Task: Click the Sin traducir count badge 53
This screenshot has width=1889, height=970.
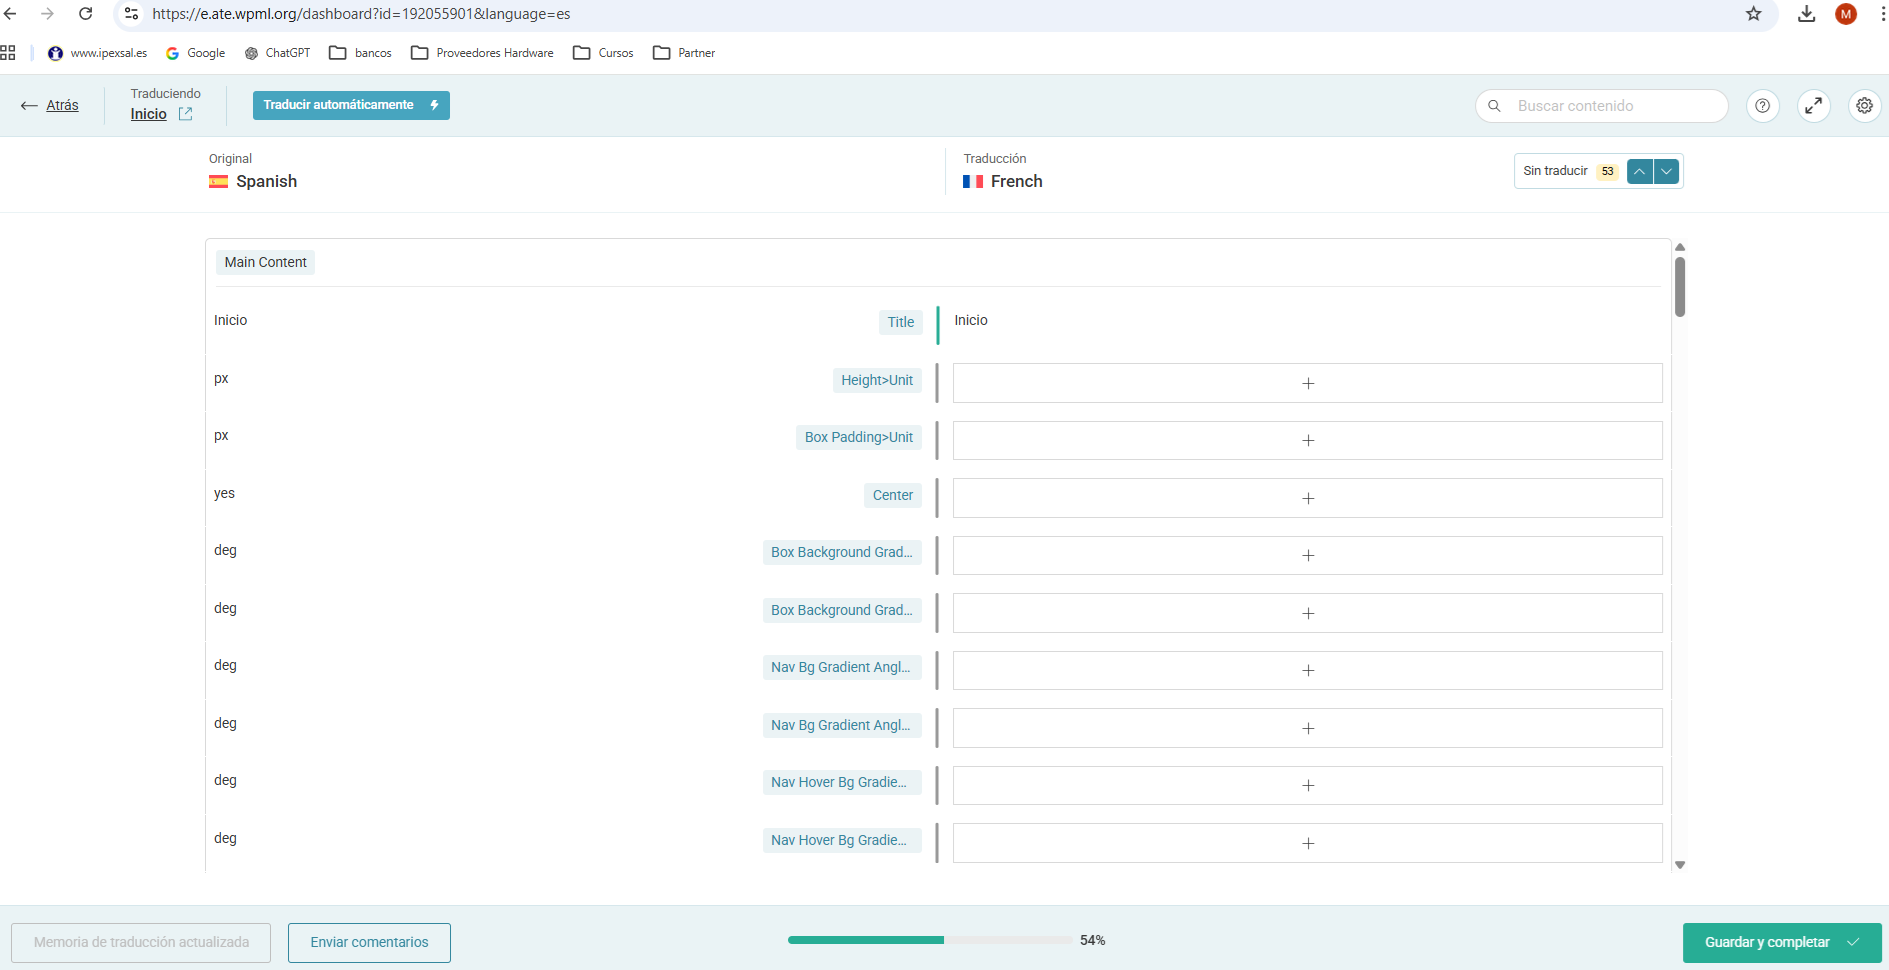Action: [1607, 171]
